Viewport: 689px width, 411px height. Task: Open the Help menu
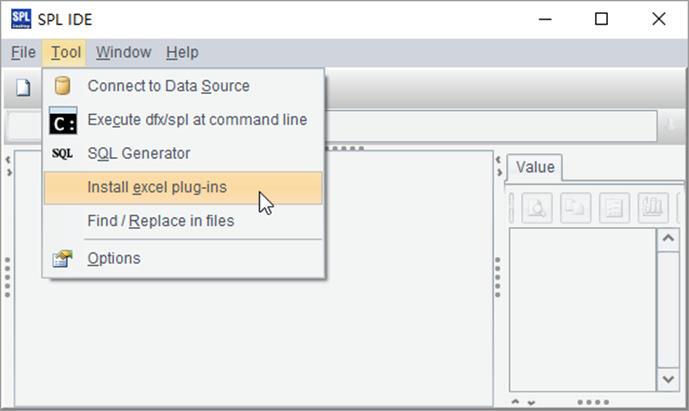tap(182, 52)
